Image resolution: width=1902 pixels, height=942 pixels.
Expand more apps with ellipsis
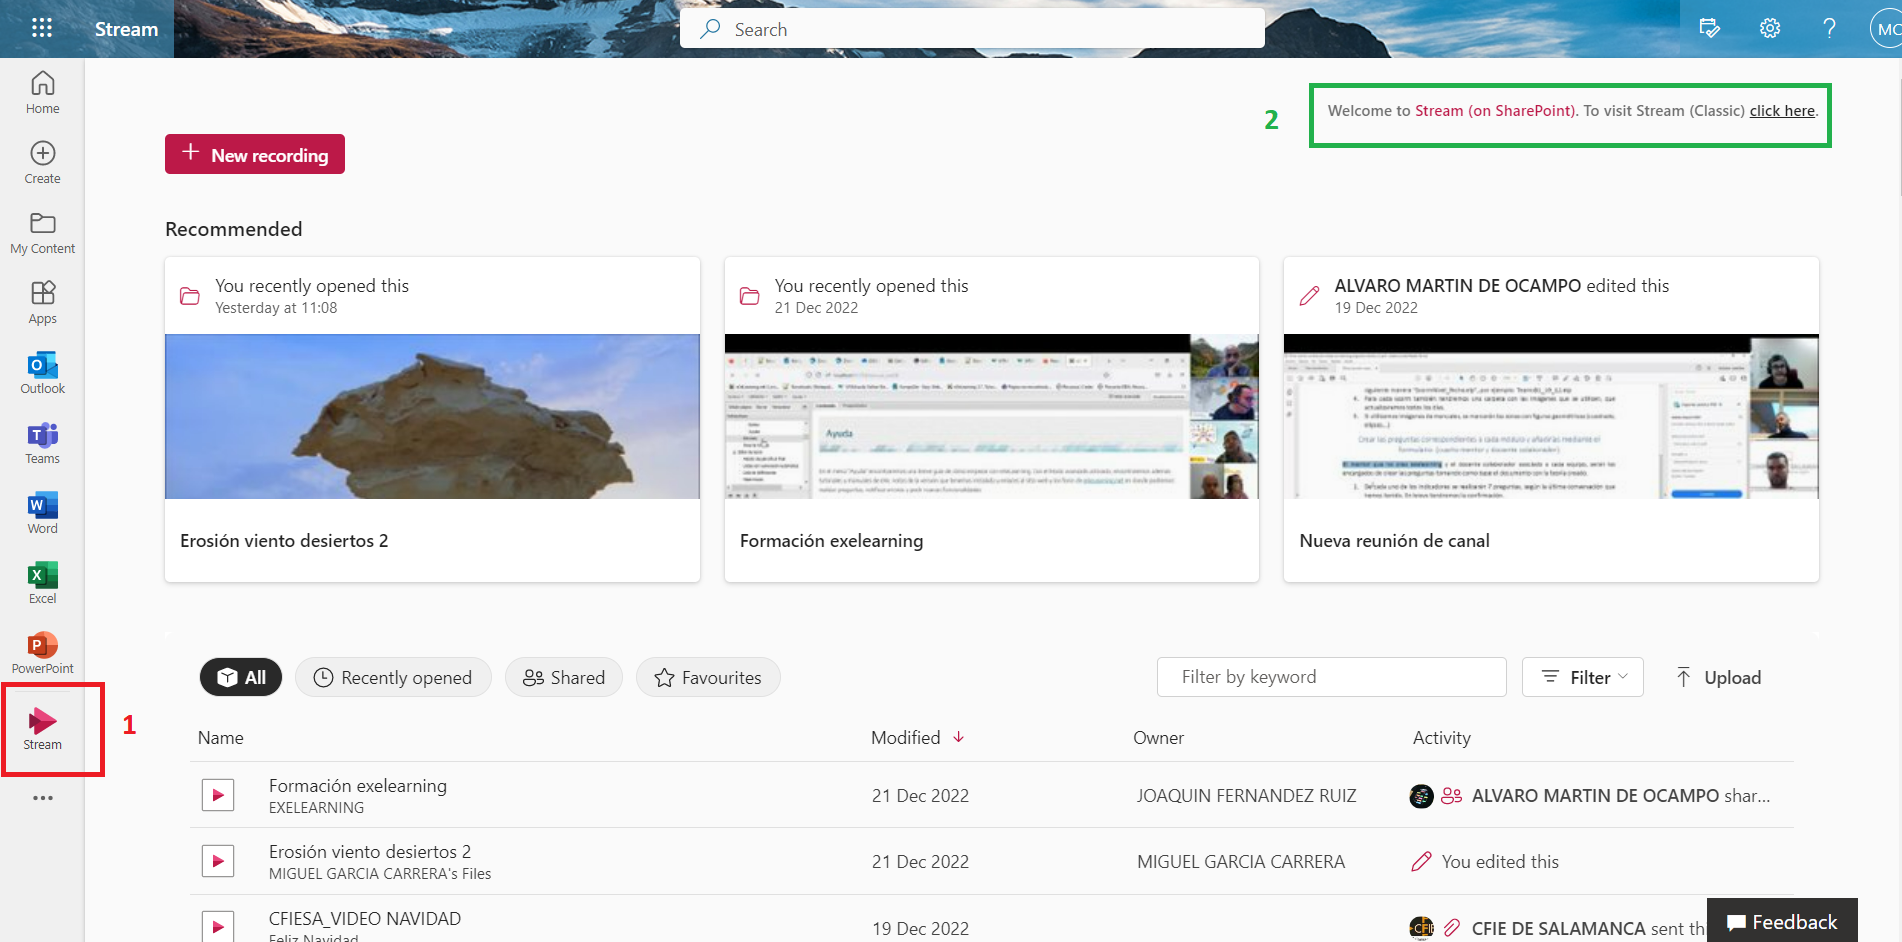[42, 798]
